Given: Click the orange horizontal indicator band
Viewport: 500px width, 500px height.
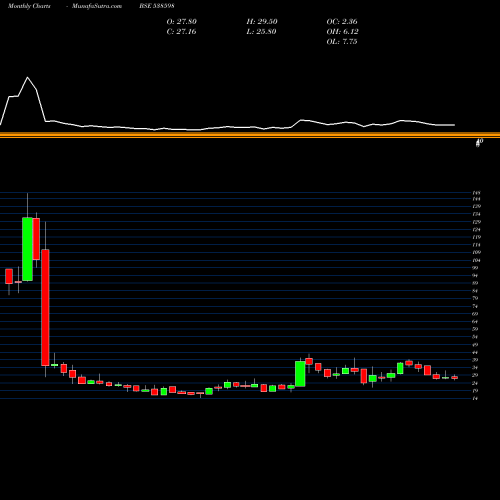Looking at the screenshot, I should pyautogui.click(x=250, y=135).
